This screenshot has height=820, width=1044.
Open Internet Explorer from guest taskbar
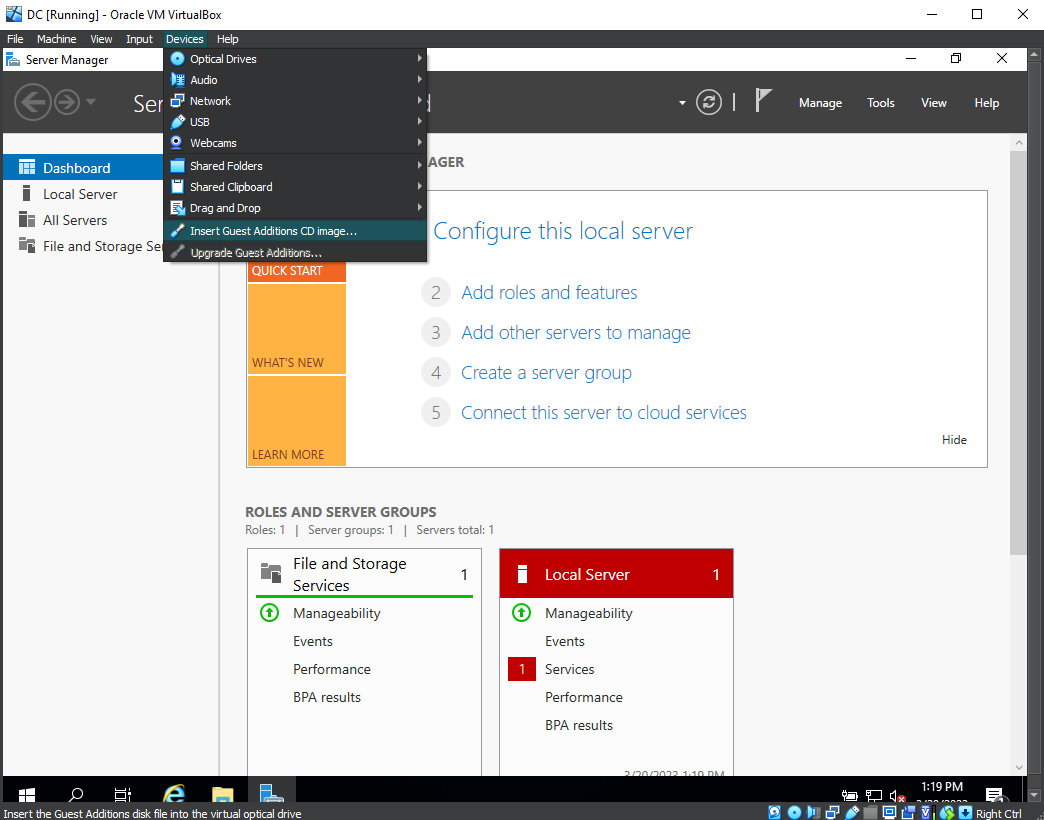(x=174, y=793)
